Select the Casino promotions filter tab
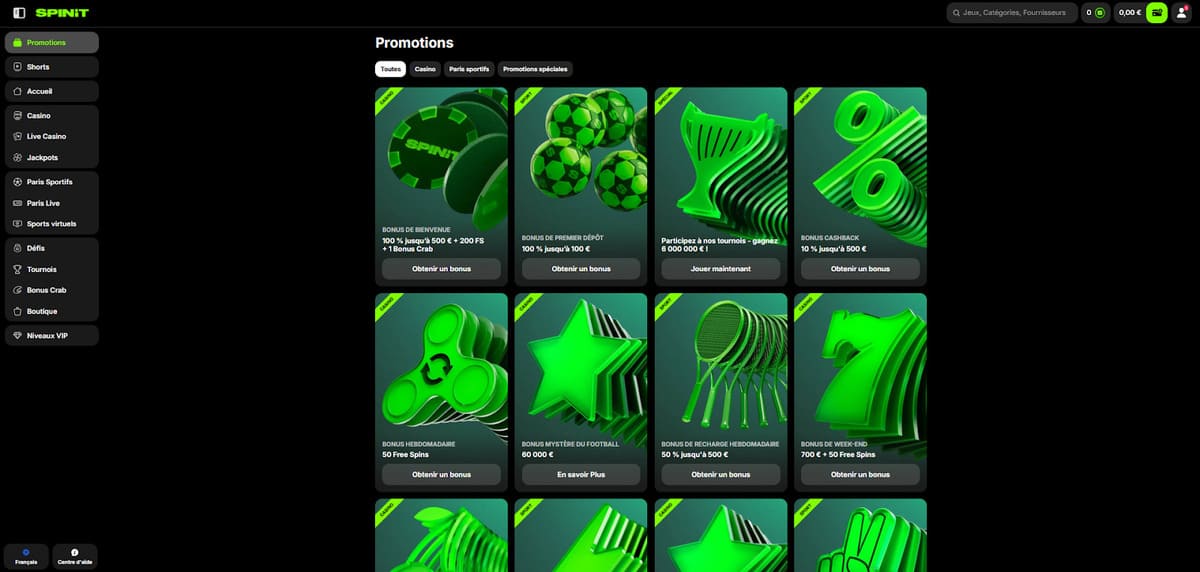This screenshot has width=1200, height=572. click(x=425, y=69)
